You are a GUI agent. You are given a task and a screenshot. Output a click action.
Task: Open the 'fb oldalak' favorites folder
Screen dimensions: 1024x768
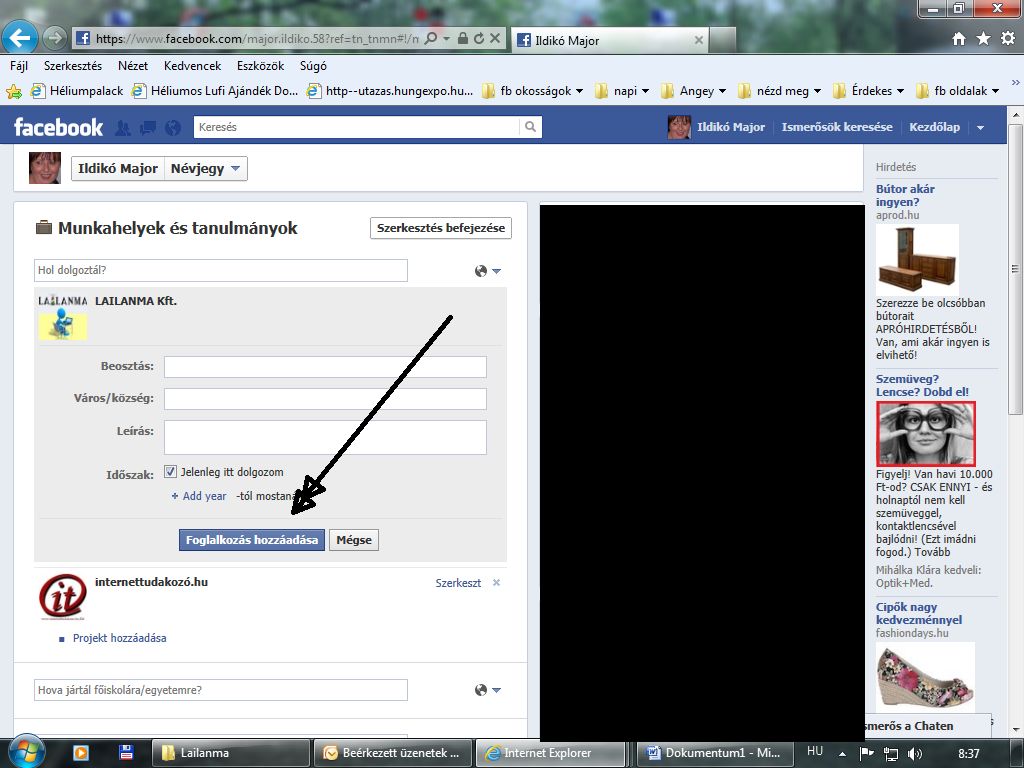click(957, 91)
